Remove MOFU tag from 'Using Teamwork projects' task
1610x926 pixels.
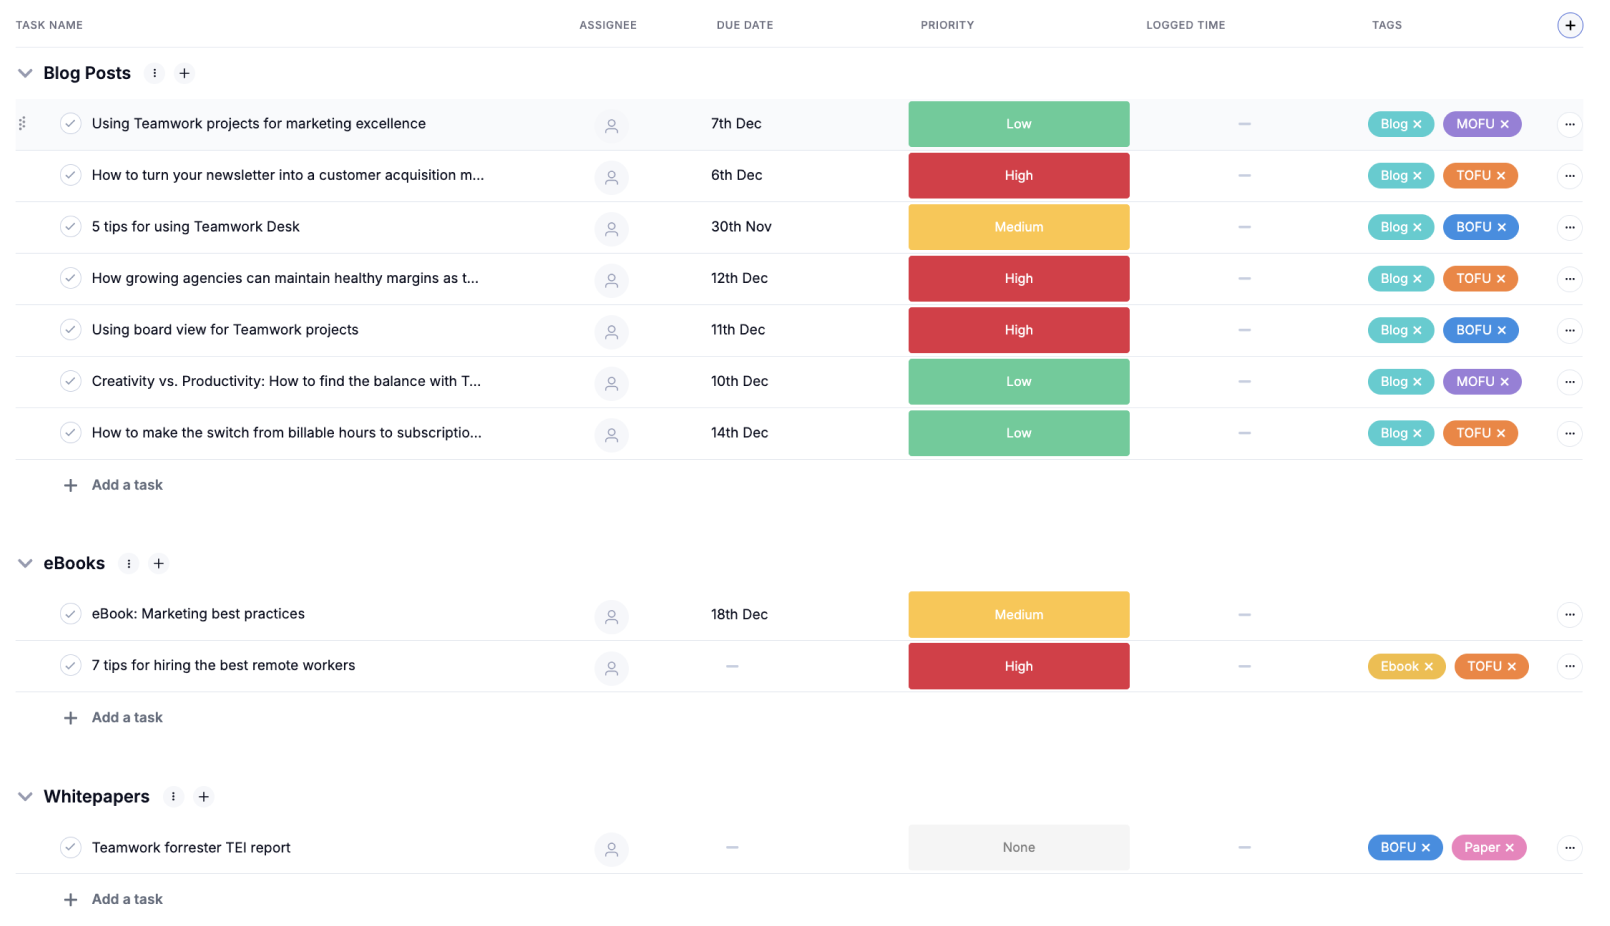pos(1504,124)
